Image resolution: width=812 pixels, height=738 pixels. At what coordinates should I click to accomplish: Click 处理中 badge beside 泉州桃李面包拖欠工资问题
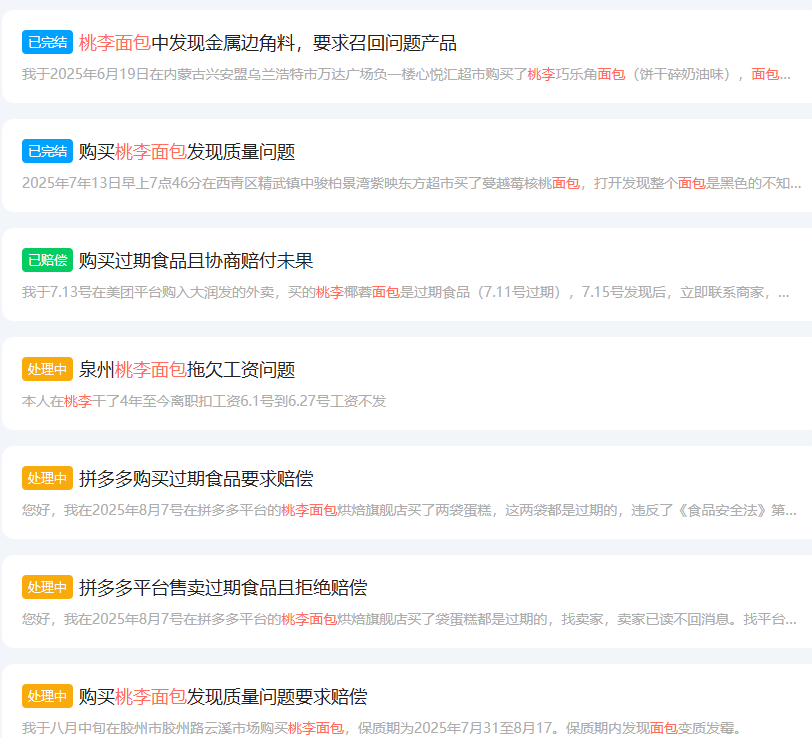tap(47, 369)
